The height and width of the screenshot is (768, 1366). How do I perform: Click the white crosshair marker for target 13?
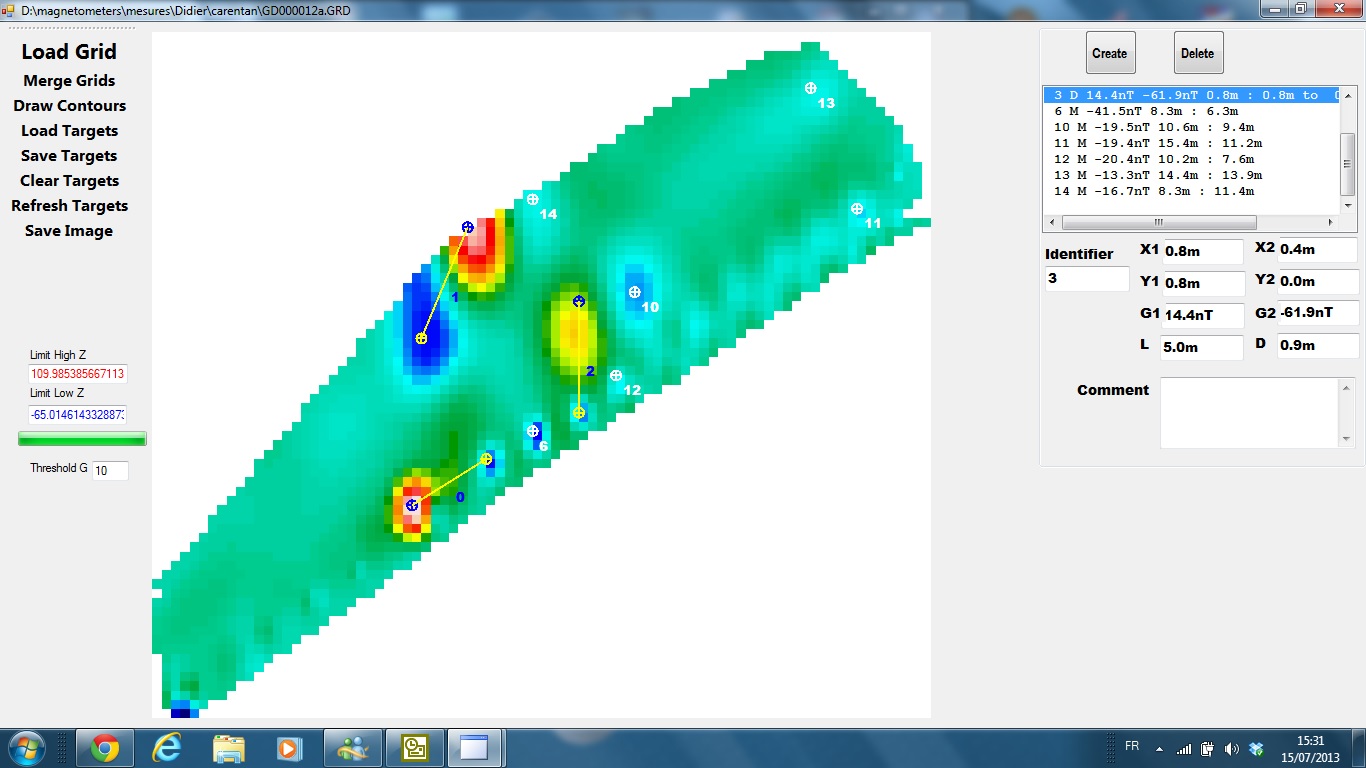click(811, 88)
